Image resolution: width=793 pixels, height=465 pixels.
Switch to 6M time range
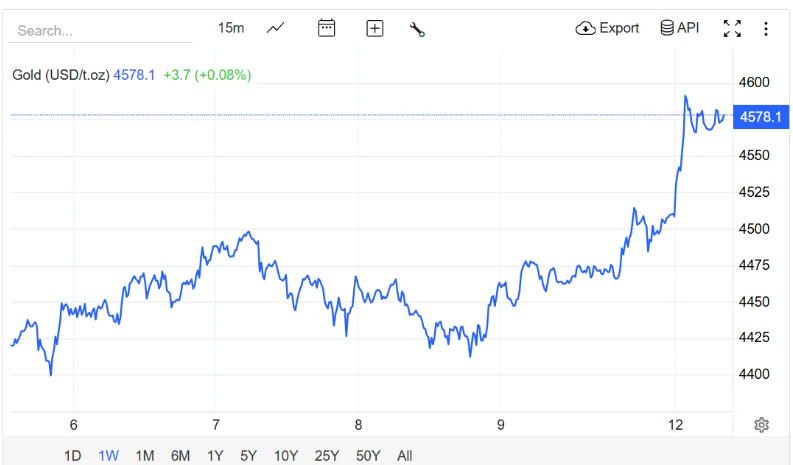181,456
